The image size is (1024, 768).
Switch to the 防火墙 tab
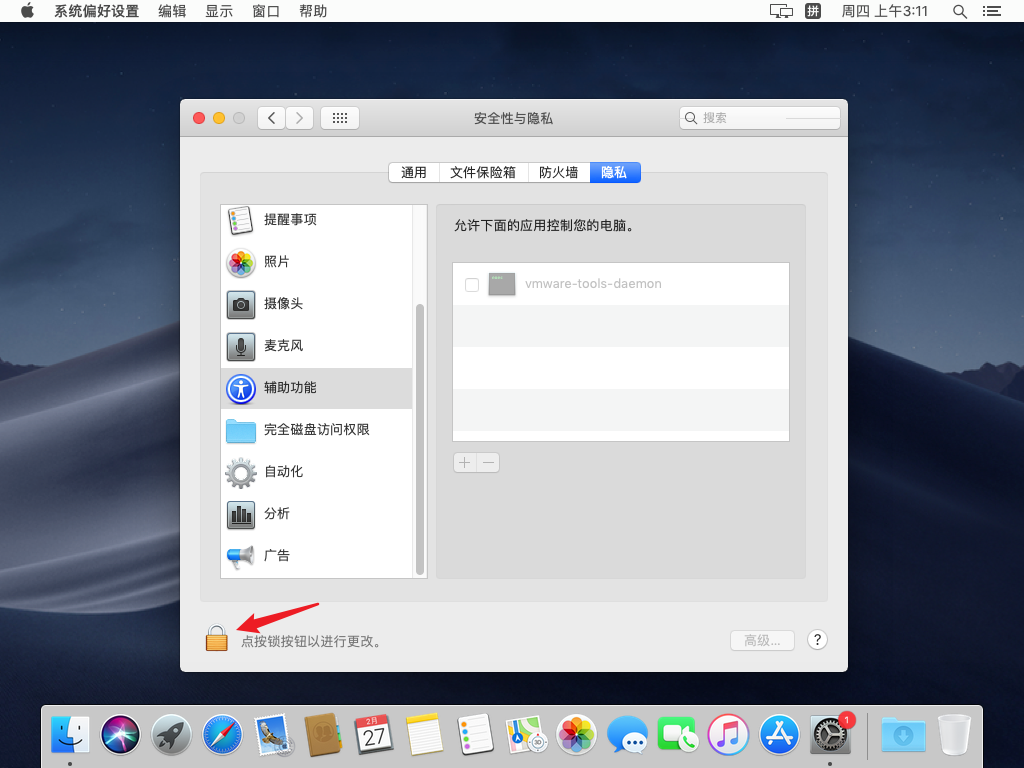coord(558,172)
